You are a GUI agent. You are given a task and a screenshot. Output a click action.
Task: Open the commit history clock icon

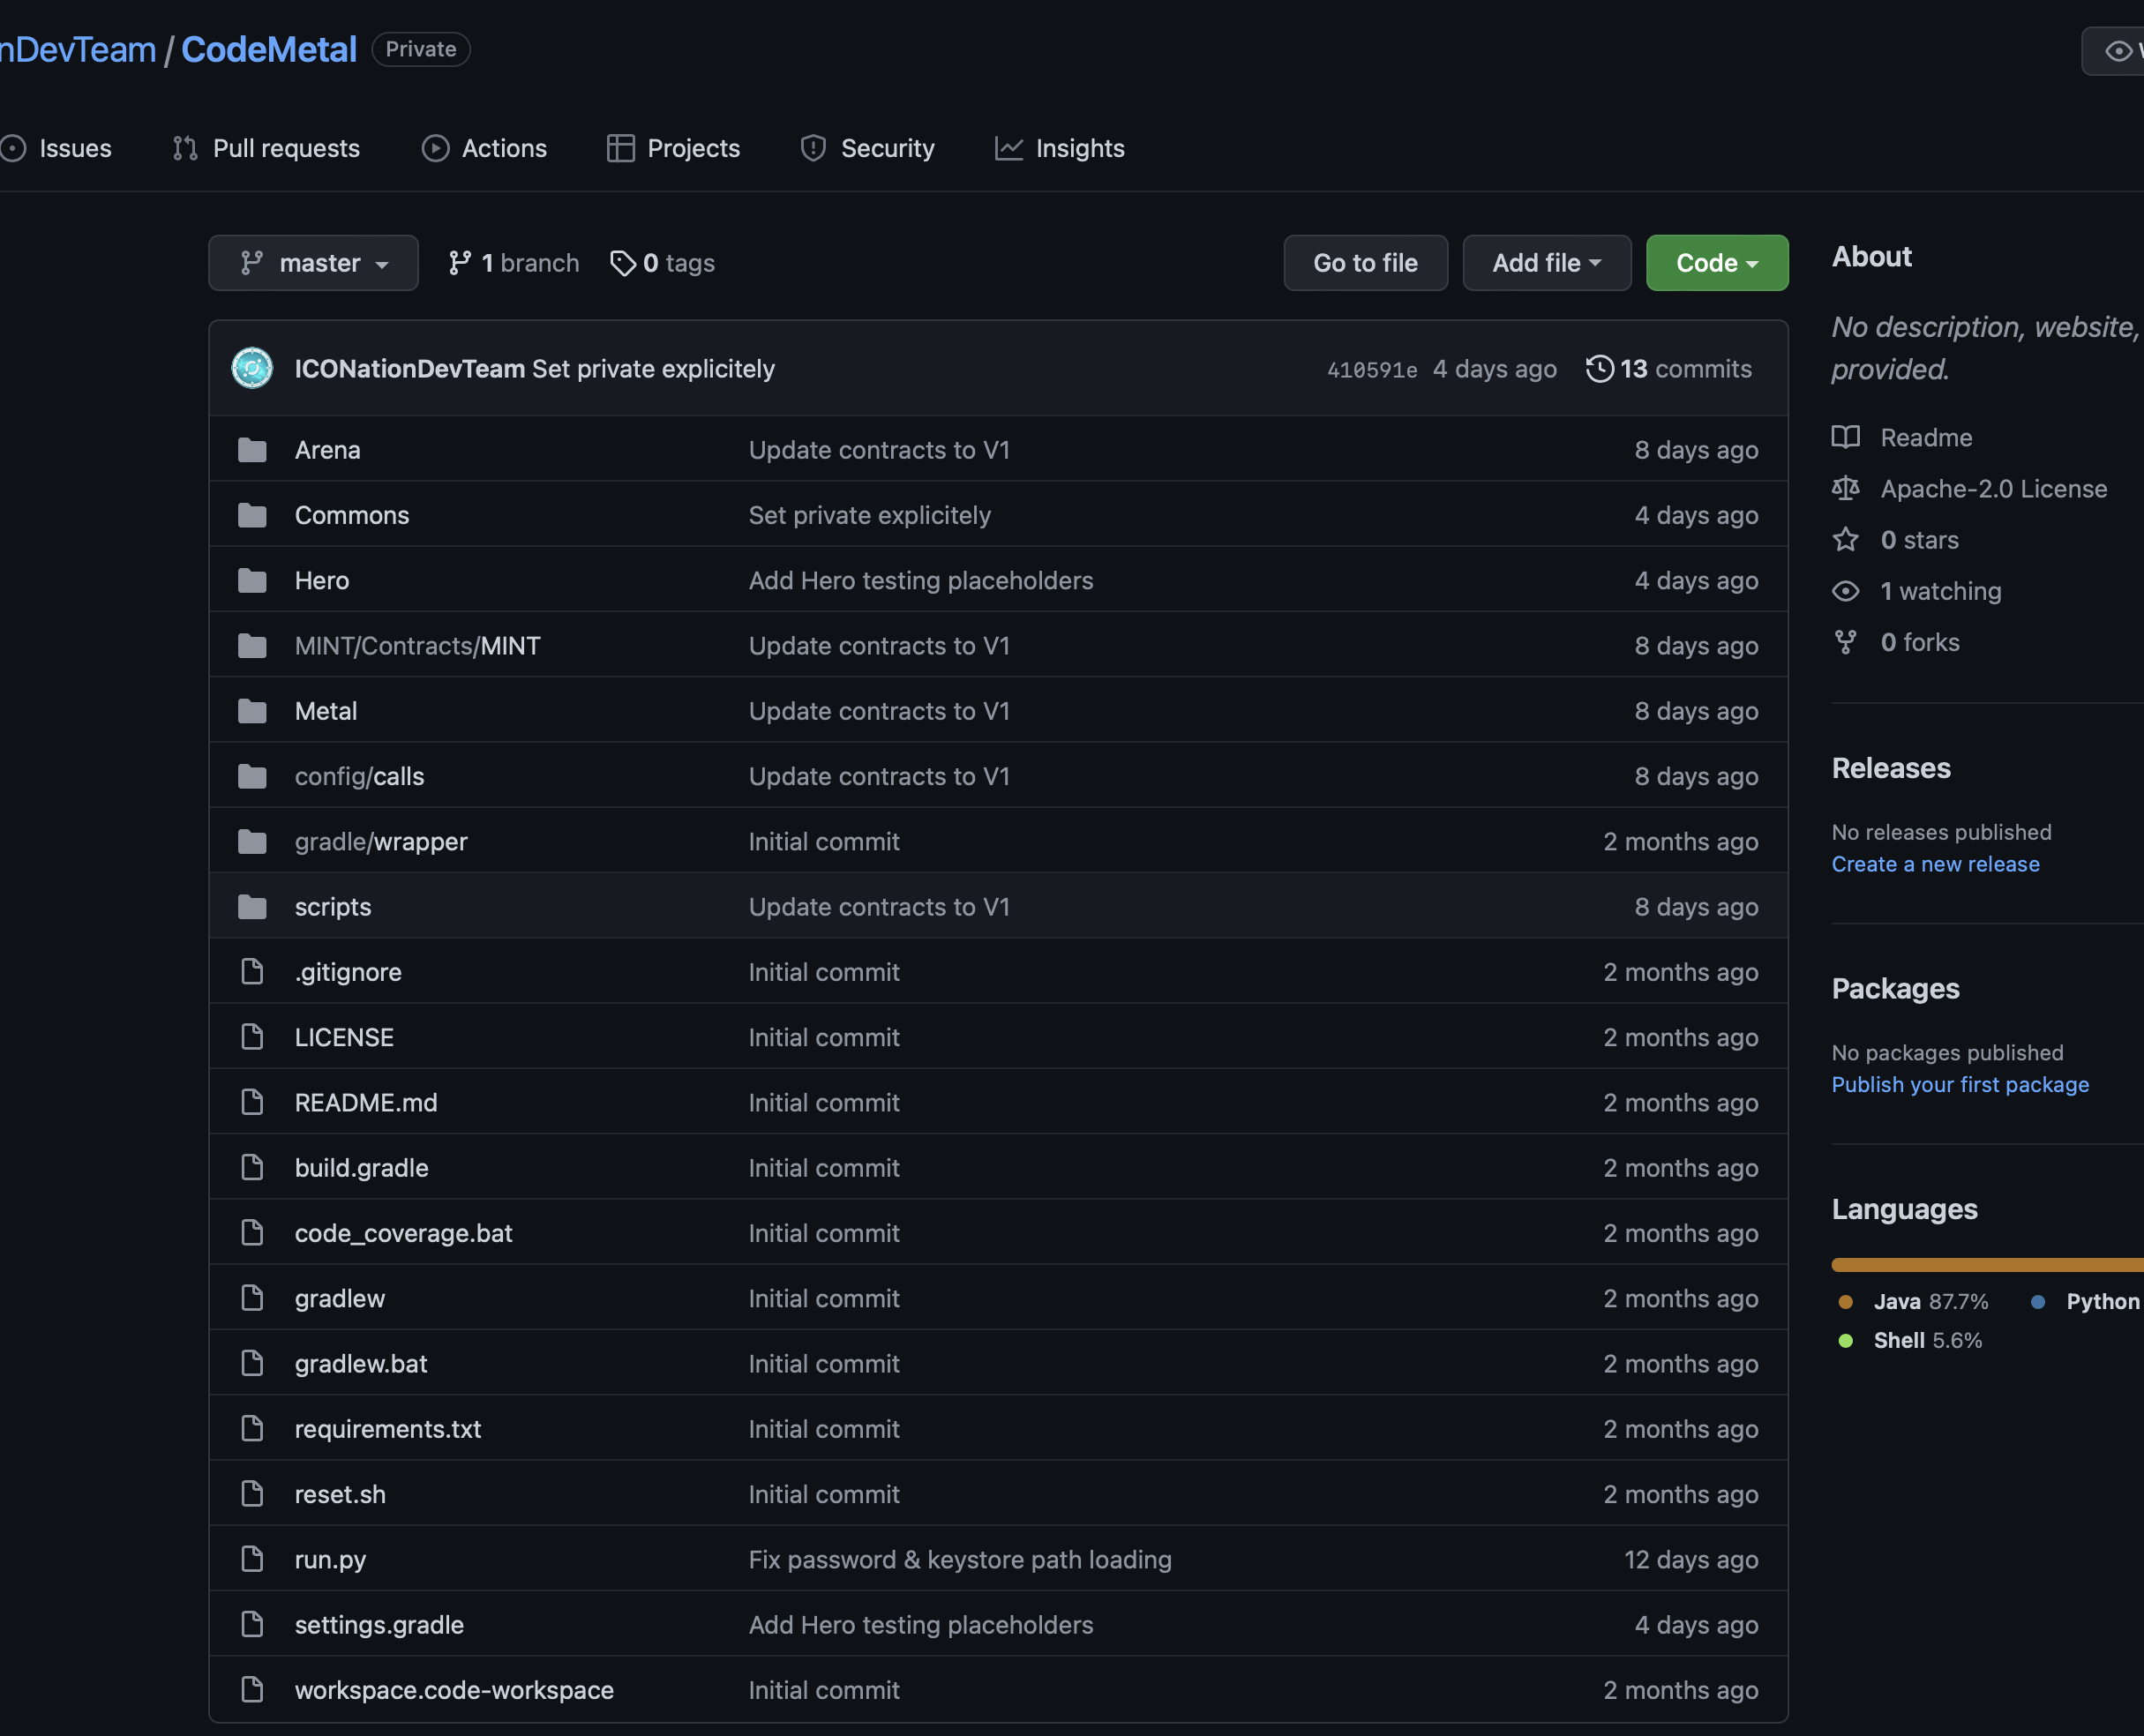1599,368
